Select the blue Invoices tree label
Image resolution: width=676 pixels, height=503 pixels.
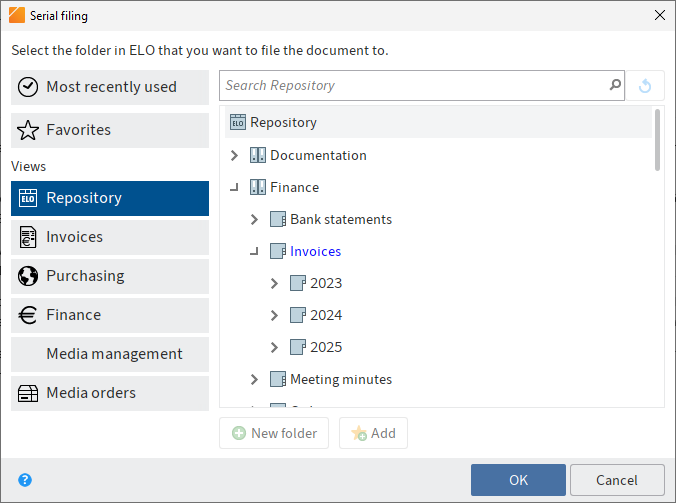coord(316,251)
